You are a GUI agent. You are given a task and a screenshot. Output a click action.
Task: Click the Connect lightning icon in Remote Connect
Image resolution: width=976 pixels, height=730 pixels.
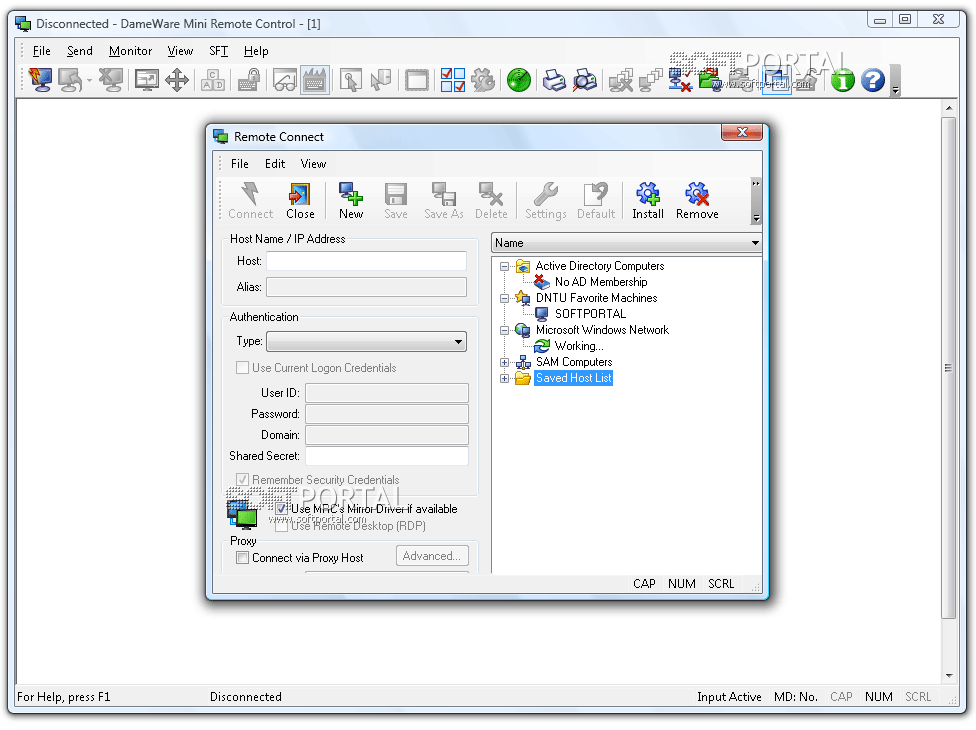point(250,200)
